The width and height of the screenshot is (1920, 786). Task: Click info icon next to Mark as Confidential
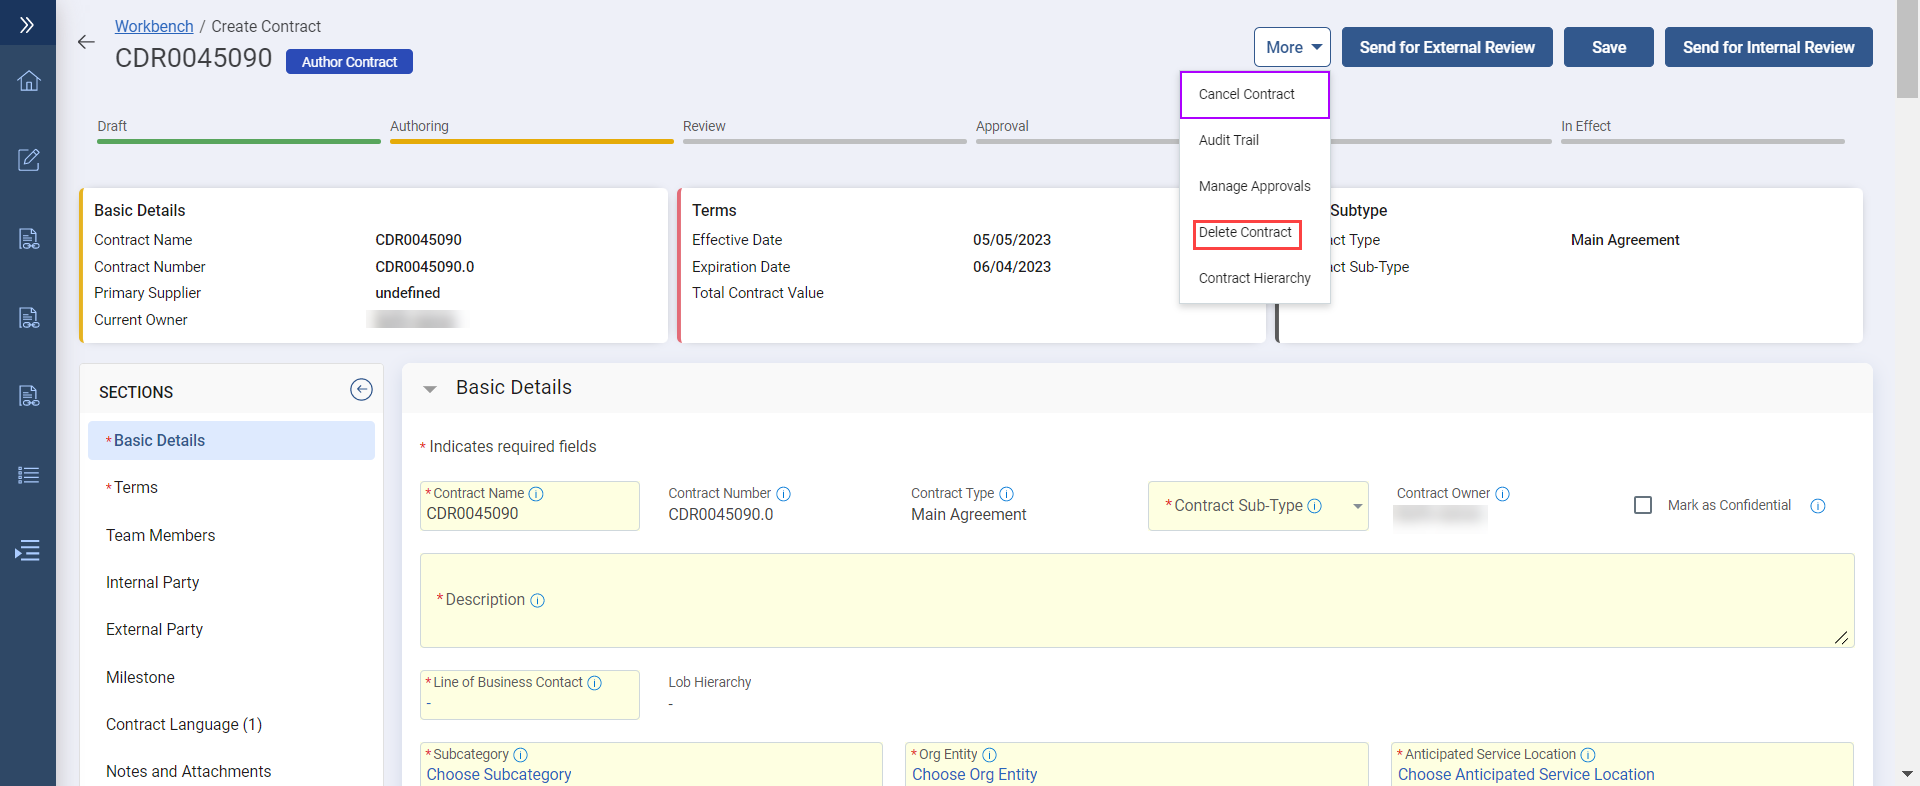click(1817, 506)
